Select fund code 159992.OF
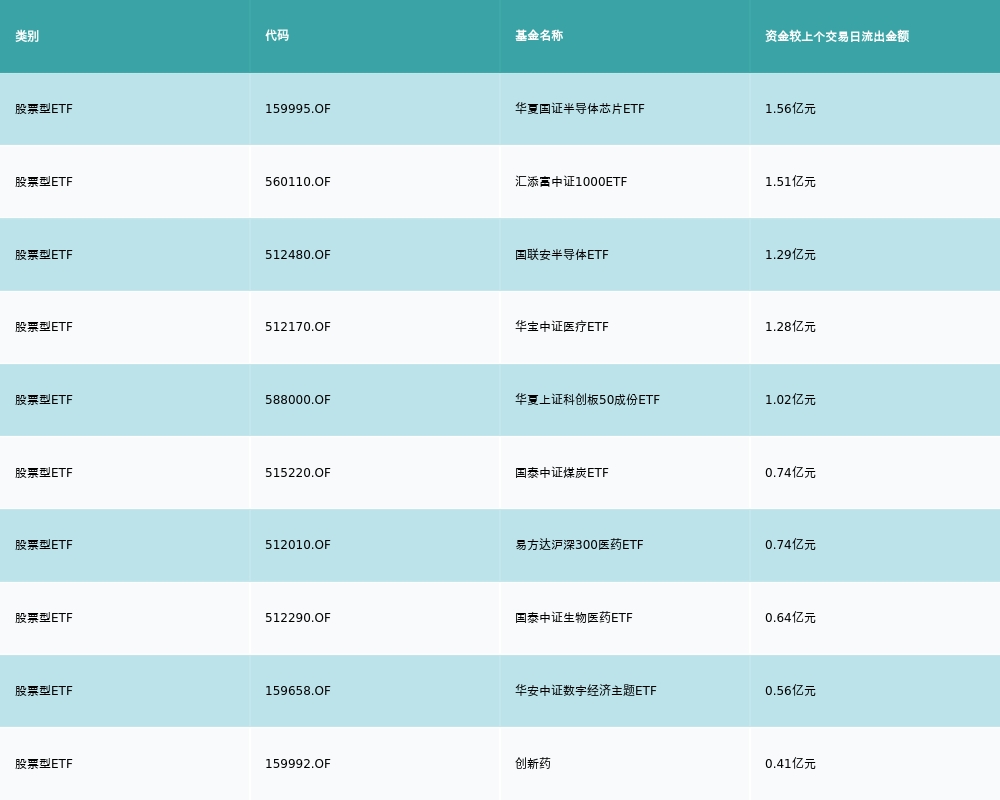 pyautogui.click(x=298, y=764)
